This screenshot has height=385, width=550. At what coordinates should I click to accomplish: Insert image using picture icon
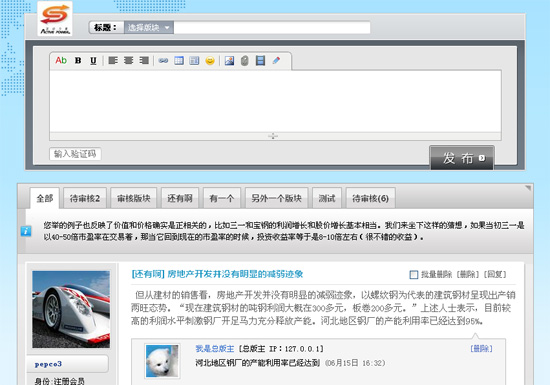point(229,60)
